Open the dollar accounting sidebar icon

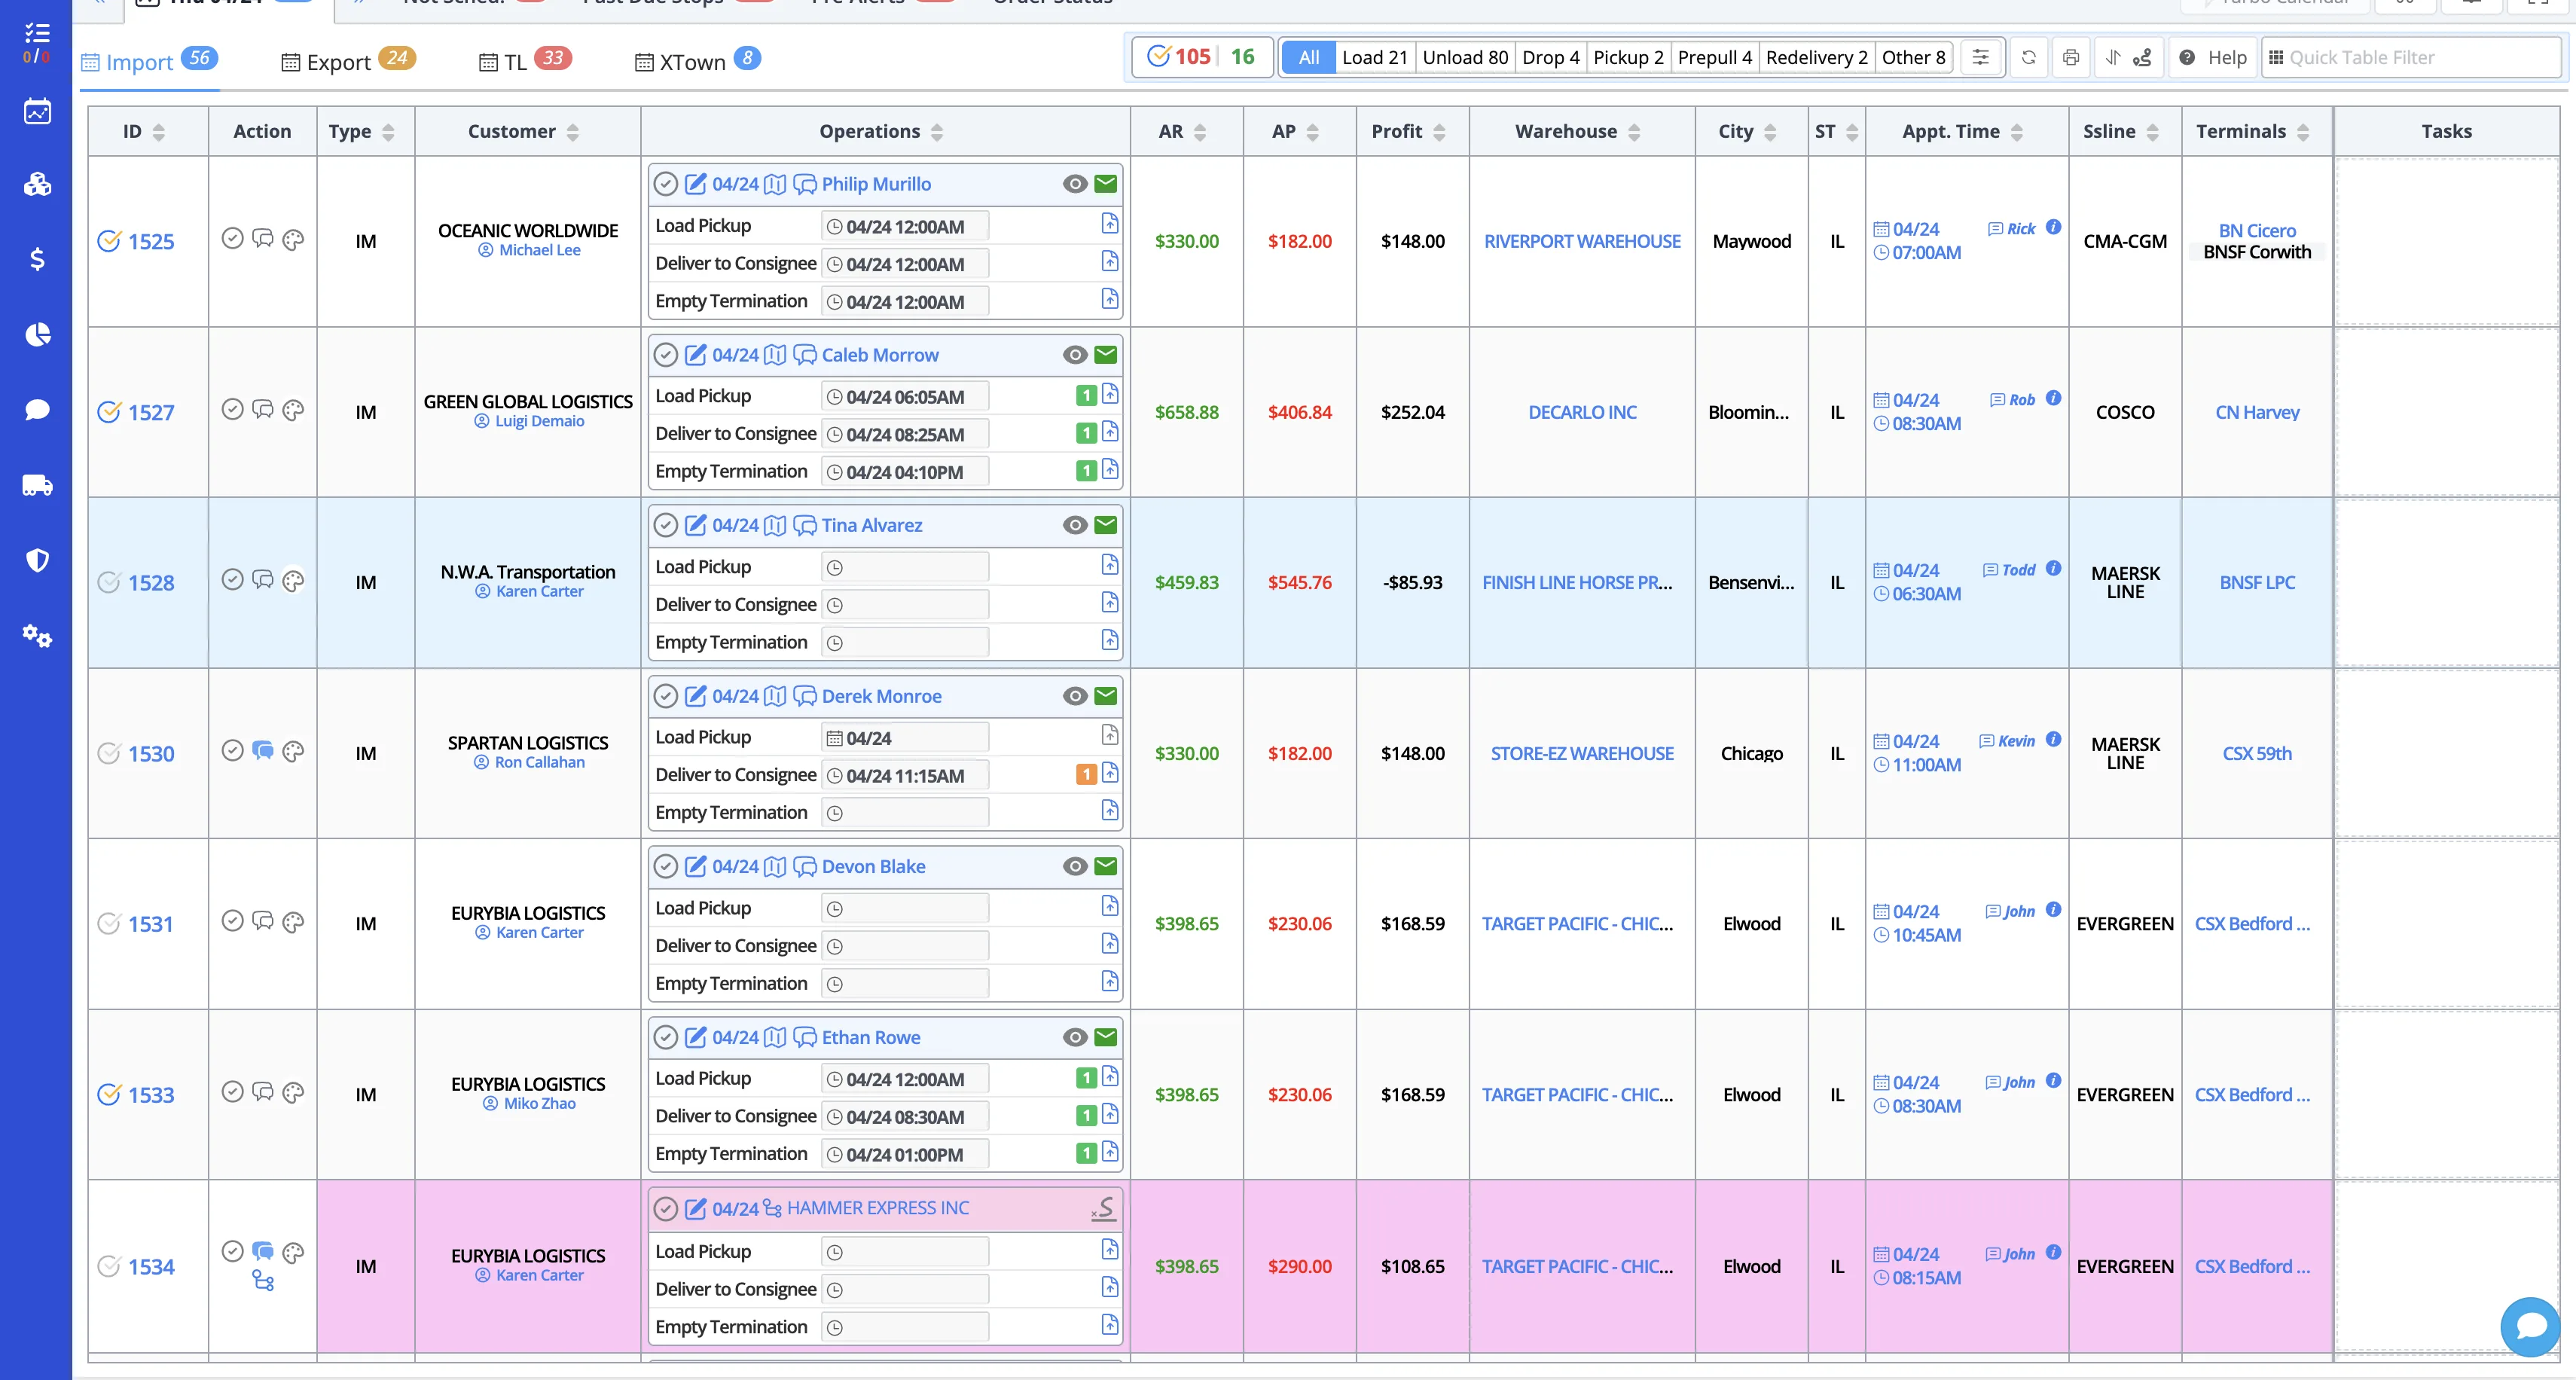click(37, 260)
